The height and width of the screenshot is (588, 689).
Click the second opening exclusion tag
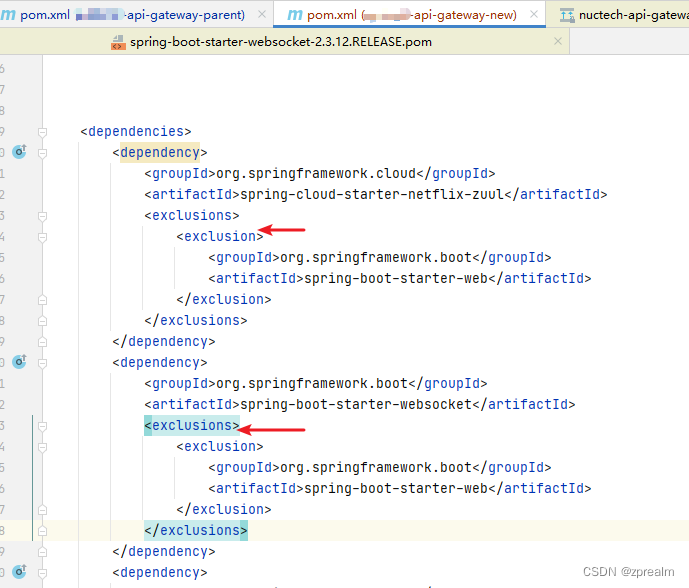pos(220,446)
